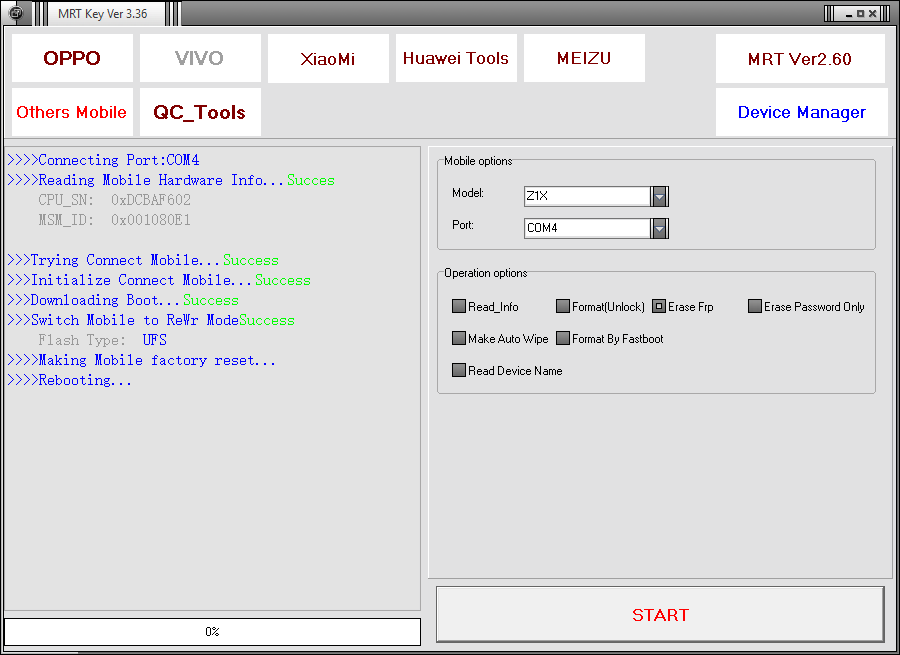This screenshot has width=900, height=655.
Task: Click the 0% progress bar
Action: (x=212, y=632)
